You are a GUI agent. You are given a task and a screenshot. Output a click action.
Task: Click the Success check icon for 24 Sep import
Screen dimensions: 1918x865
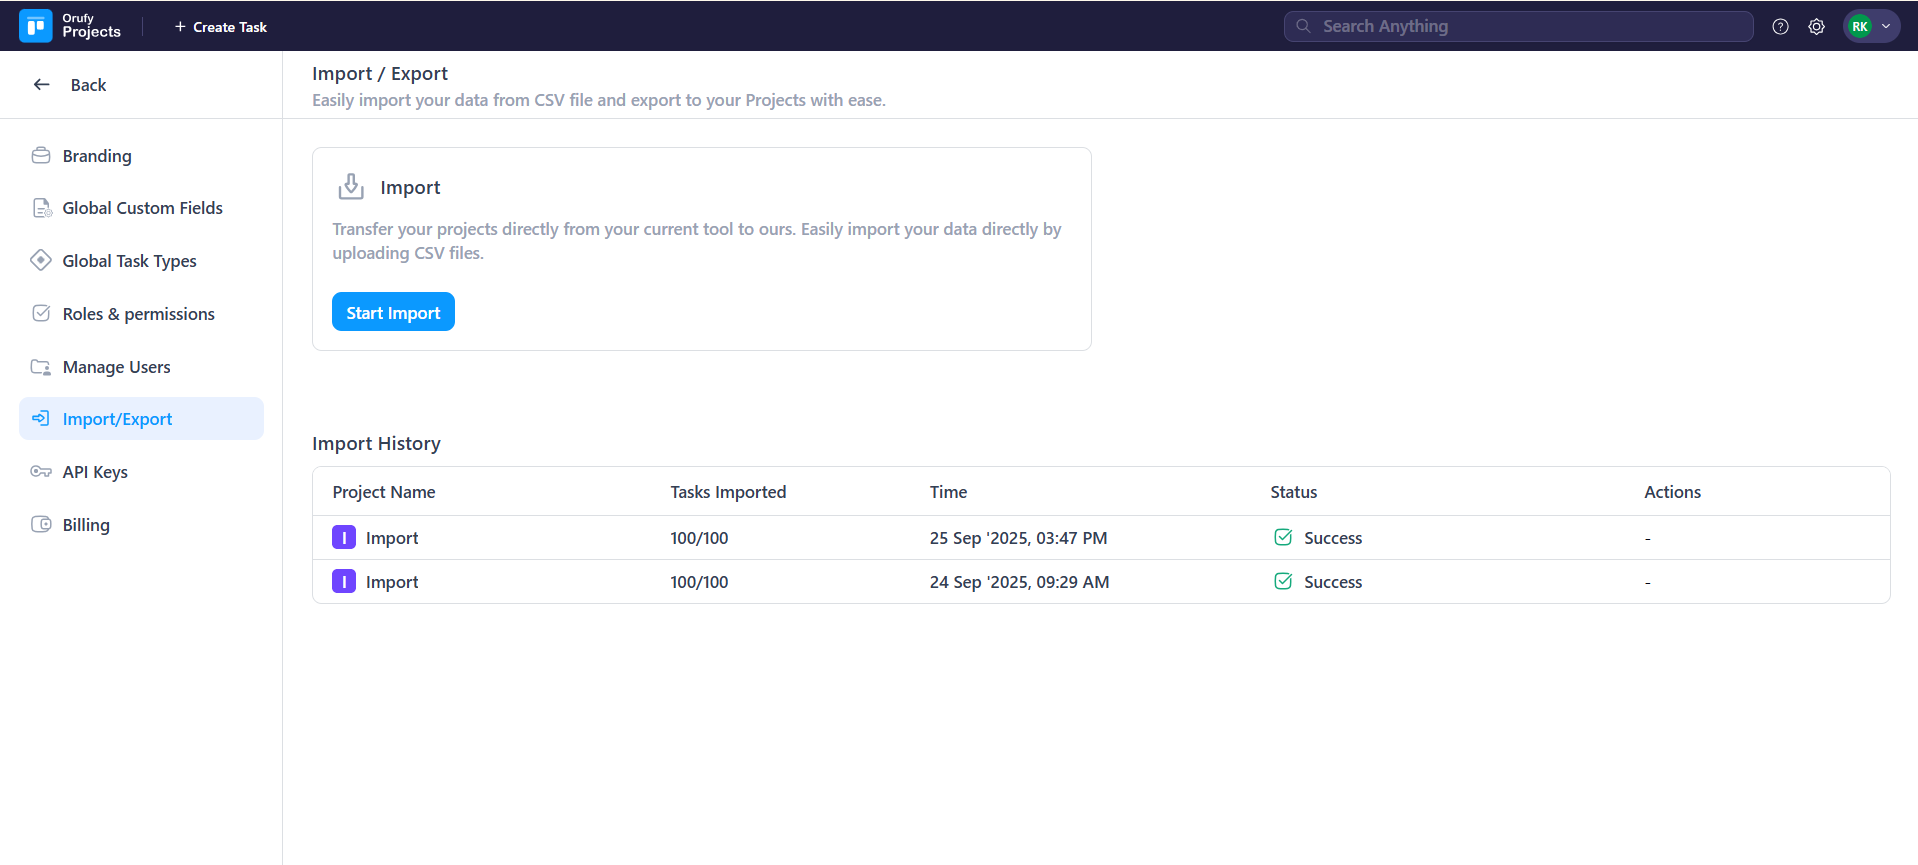(x=1283, y=582)
